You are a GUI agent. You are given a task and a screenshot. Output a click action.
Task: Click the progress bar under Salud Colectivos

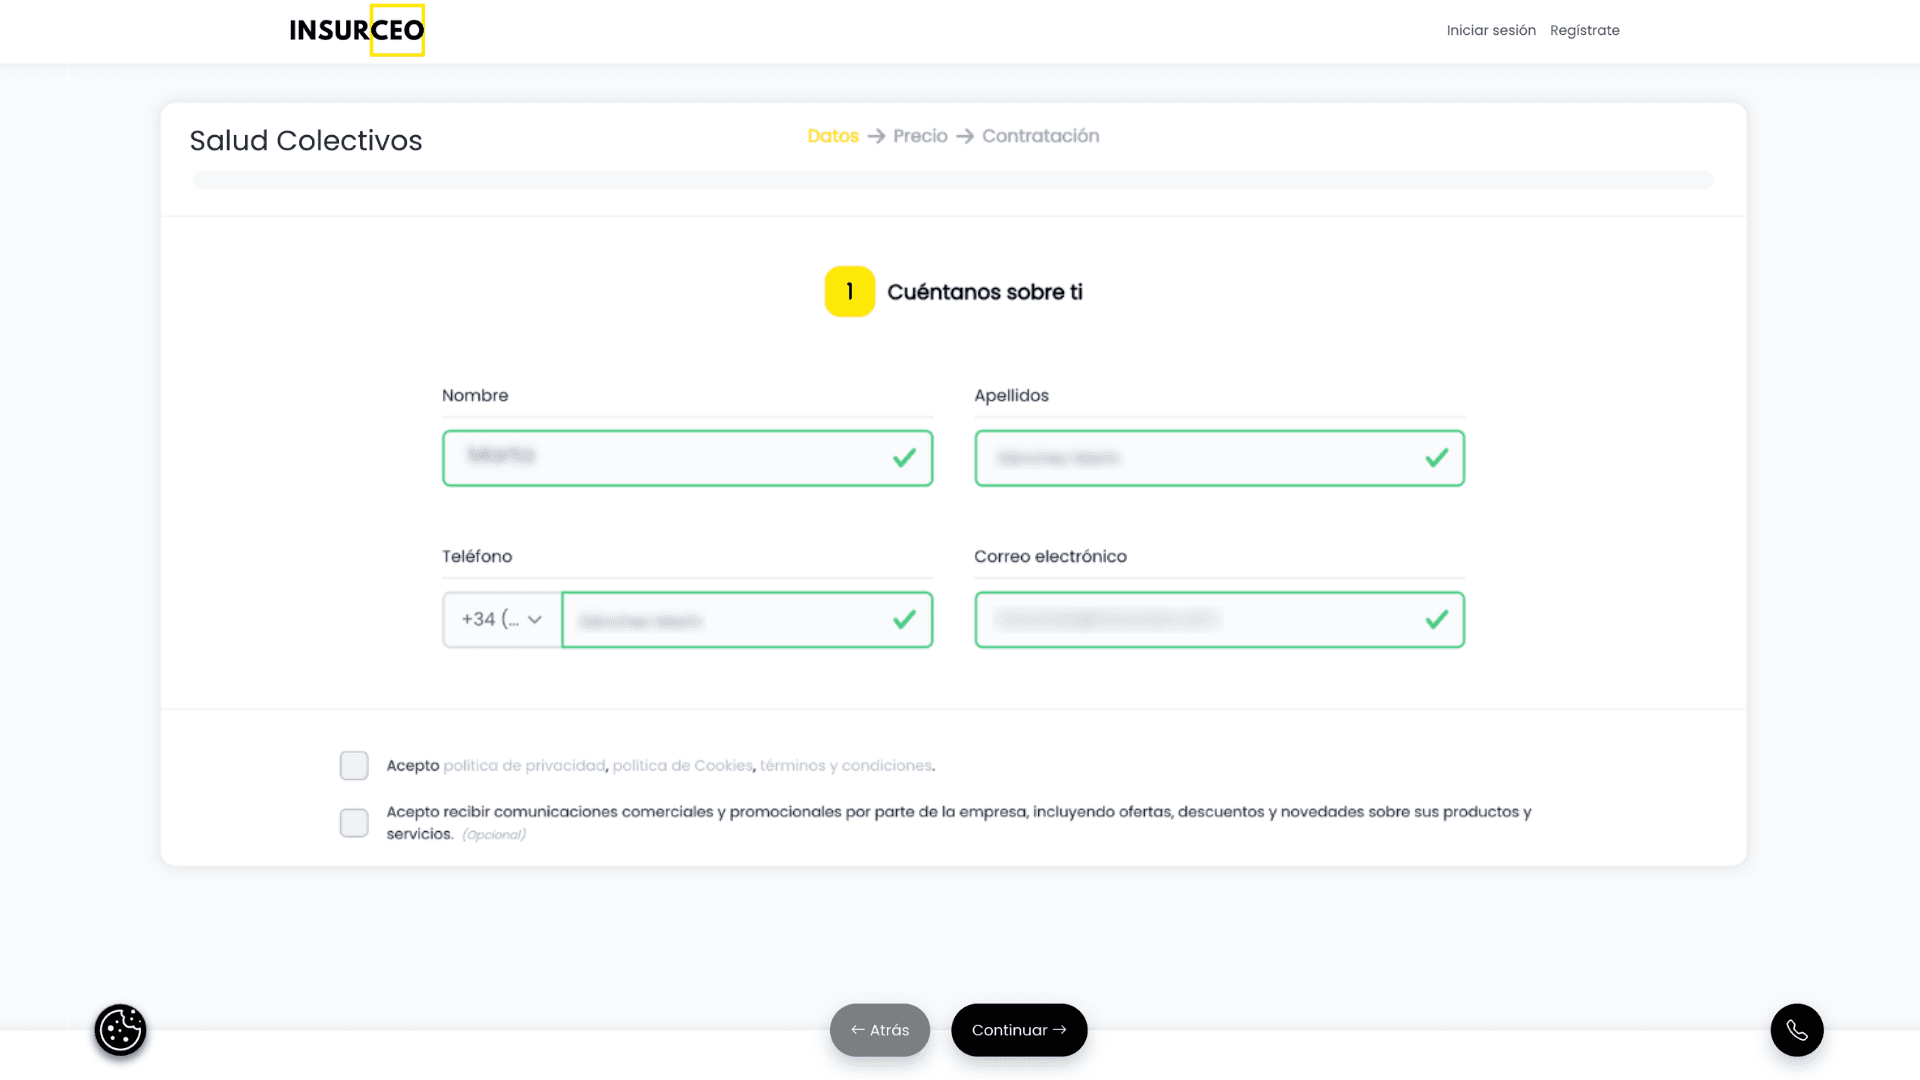953,180
